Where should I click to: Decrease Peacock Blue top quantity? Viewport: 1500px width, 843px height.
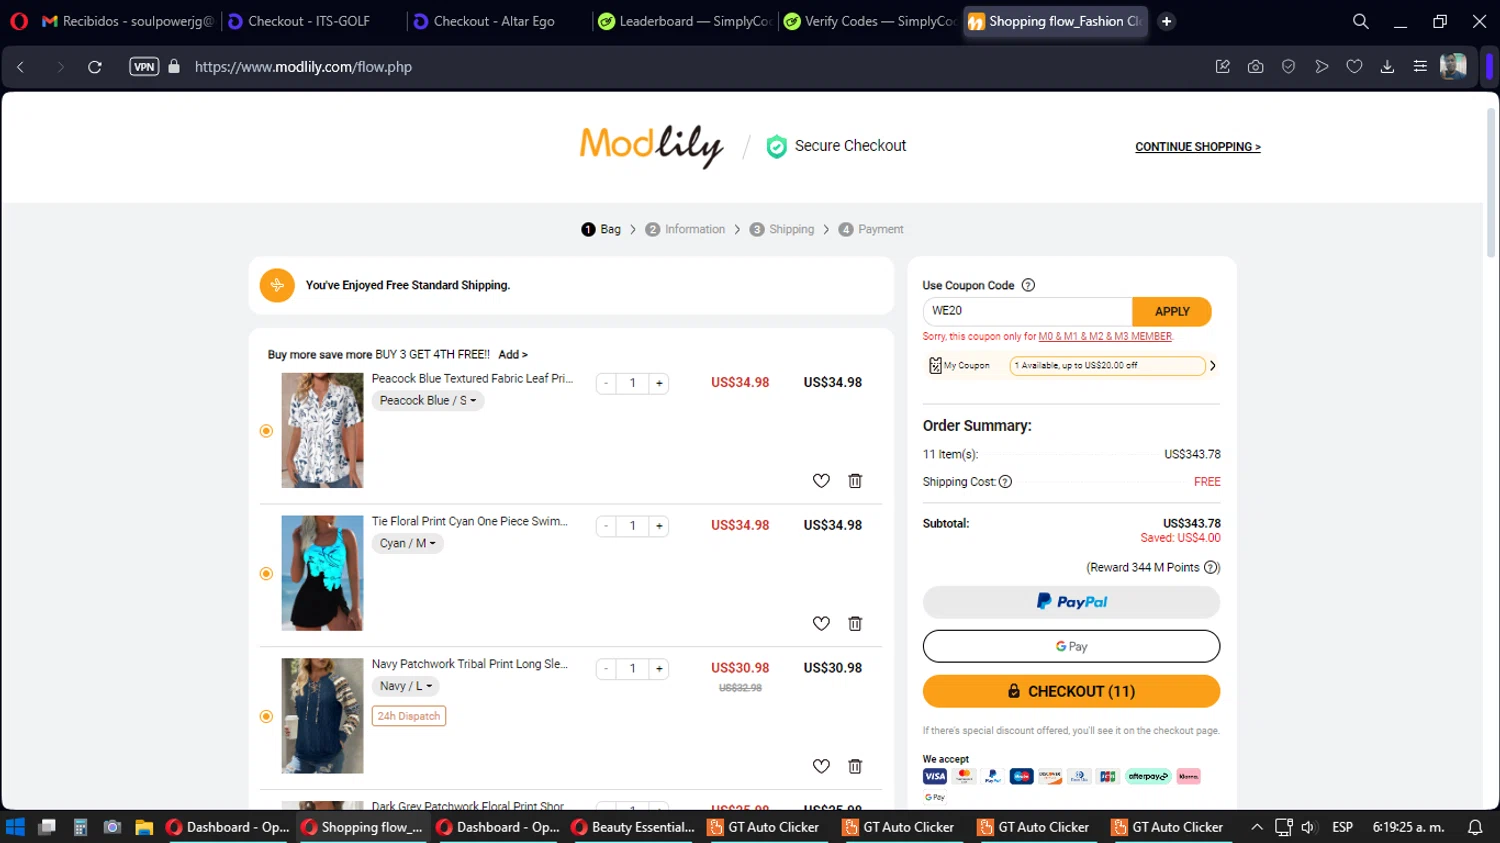606,383
